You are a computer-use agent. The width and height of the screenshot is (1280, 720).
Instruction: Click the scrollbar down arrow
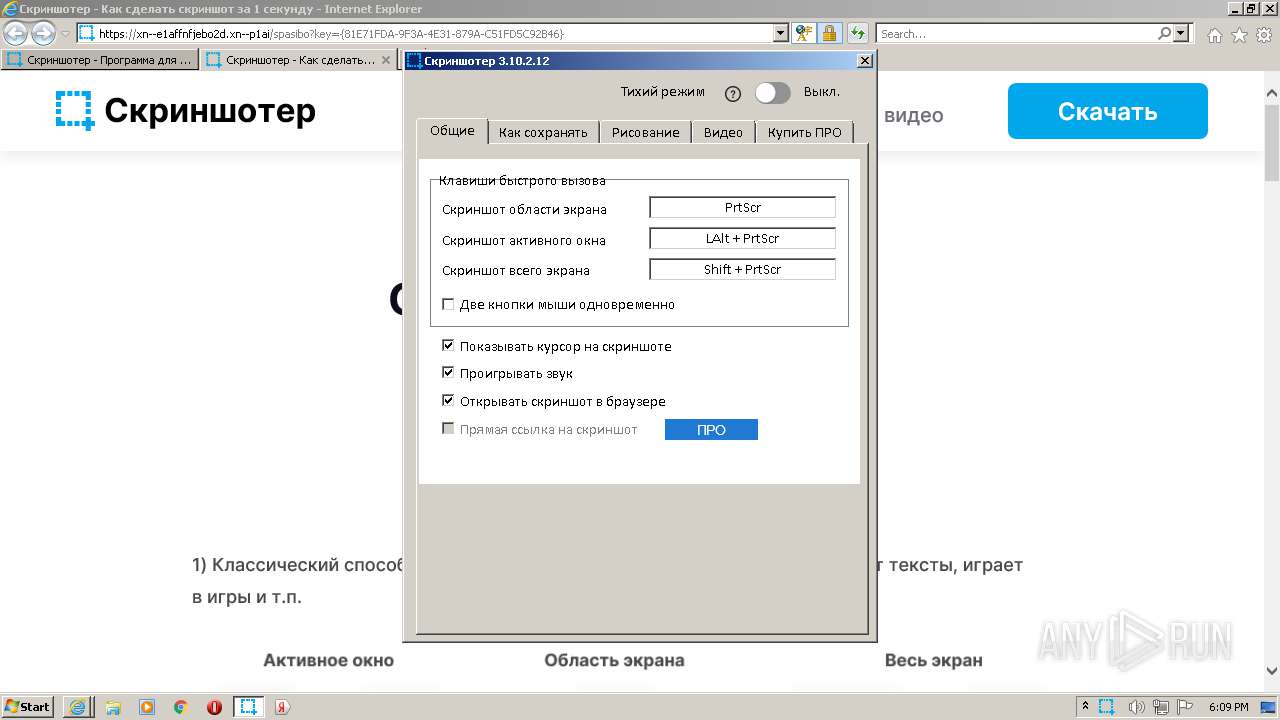click(1272, 671)
